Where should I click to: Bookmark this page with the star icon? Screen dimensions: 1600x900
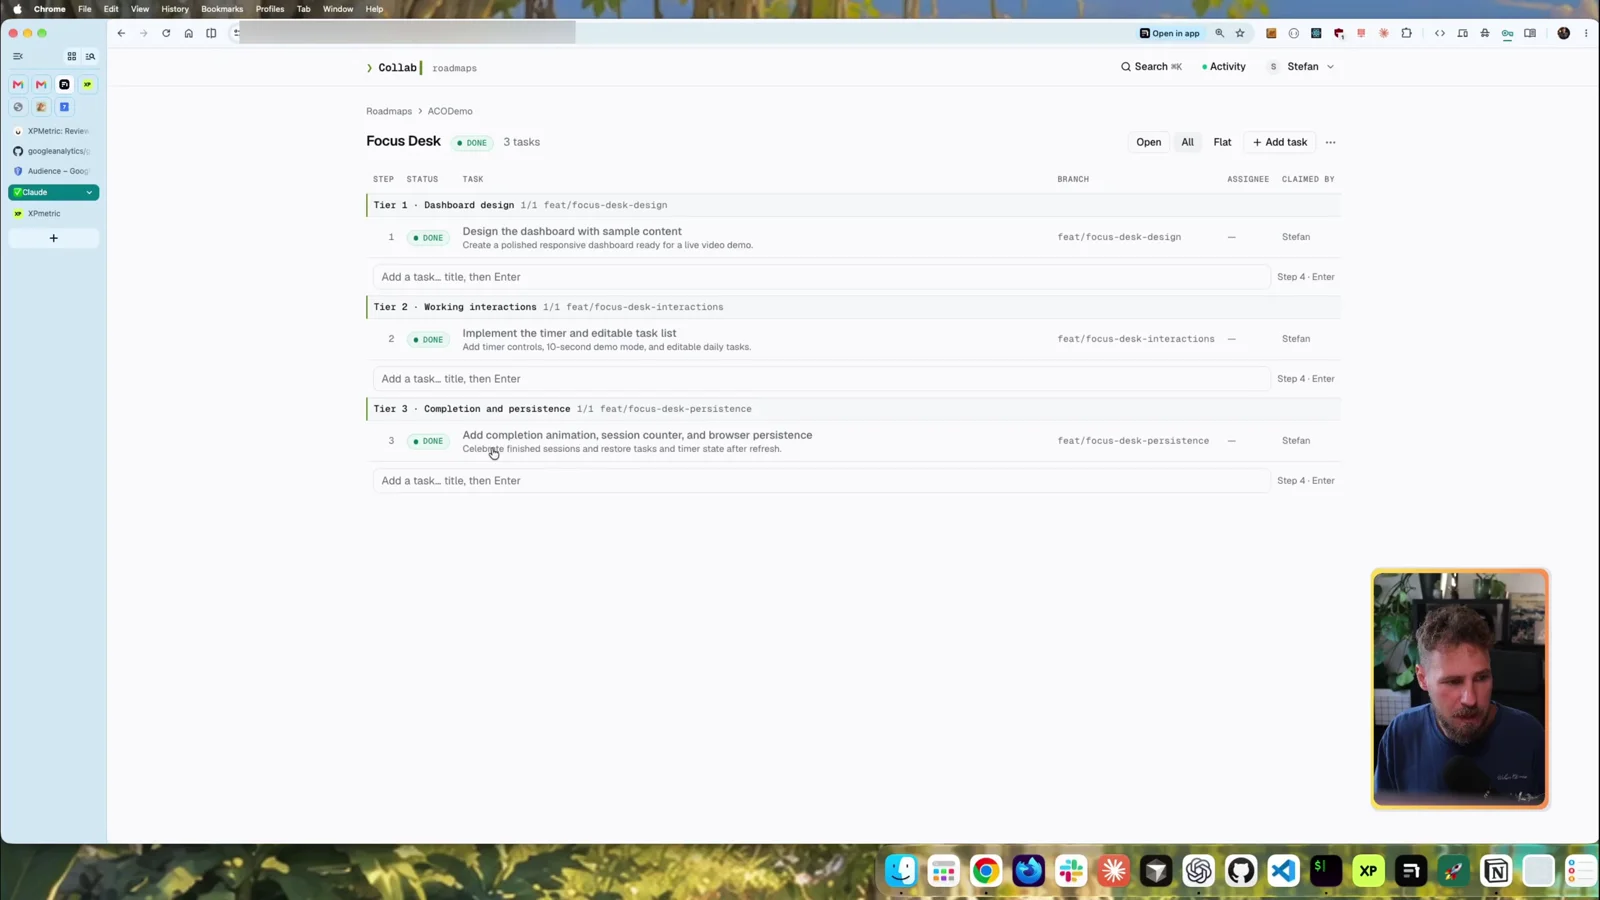click(x=1240, y=33)
